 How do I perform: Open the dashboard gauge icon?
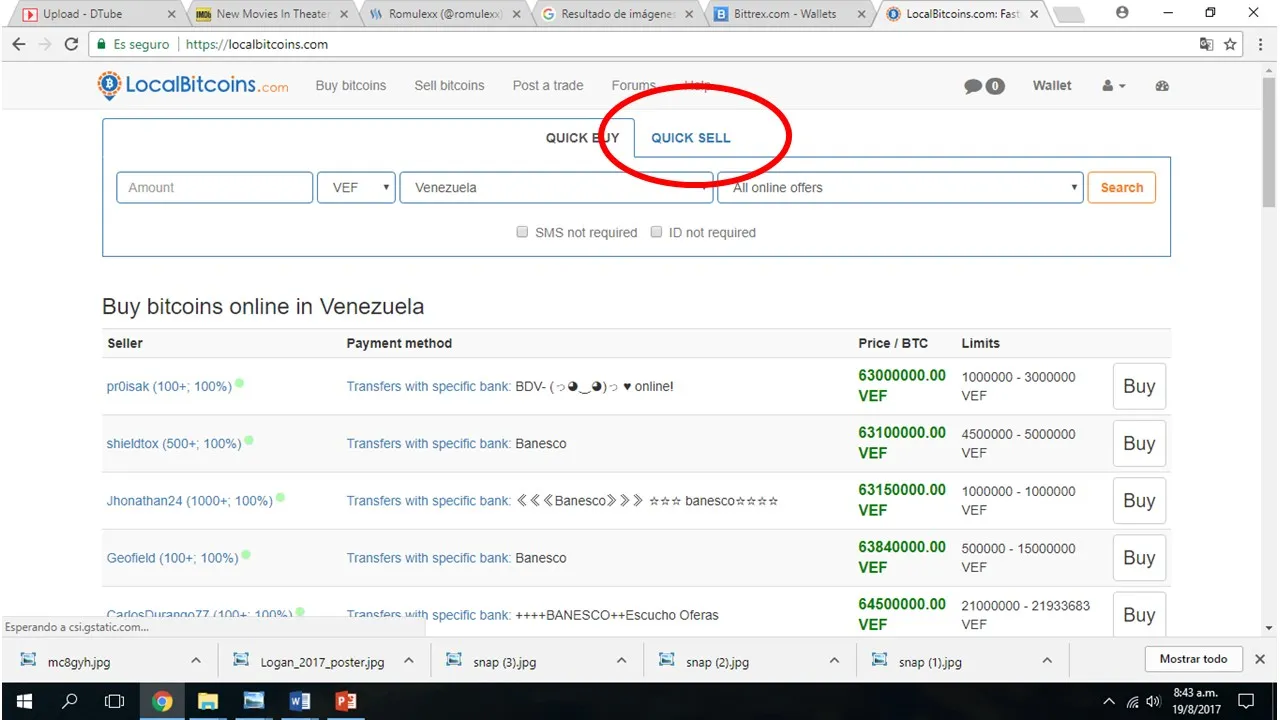(1162, 86)
